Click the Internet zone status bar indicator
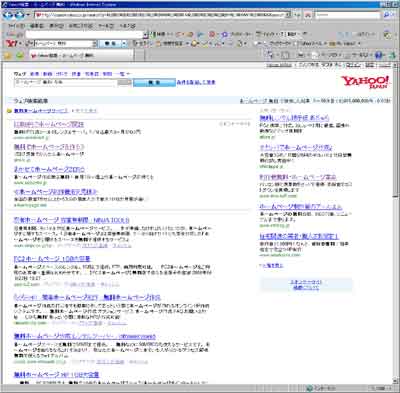The image size is (400, 393). tap(321, 389)
